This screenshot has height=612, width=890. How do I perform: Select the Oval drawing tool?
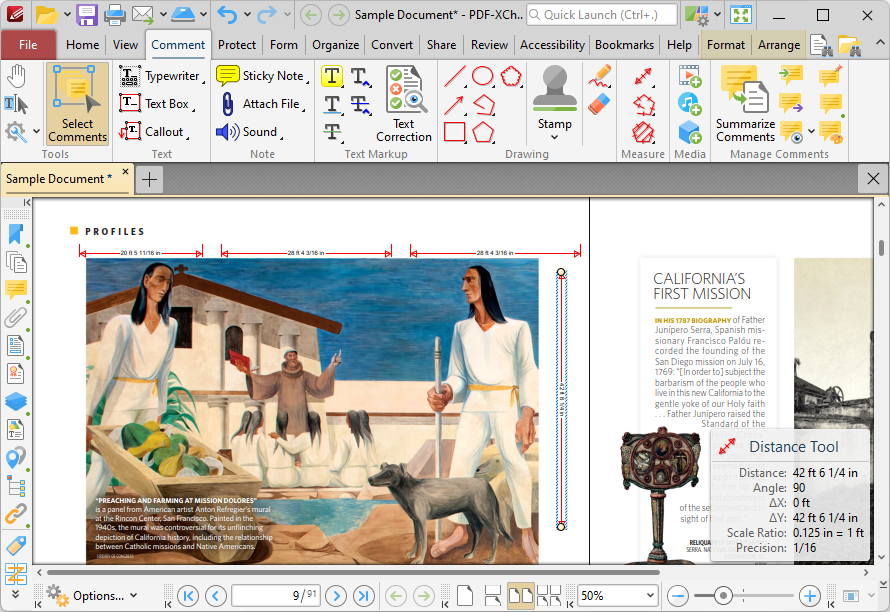point(483,76)
